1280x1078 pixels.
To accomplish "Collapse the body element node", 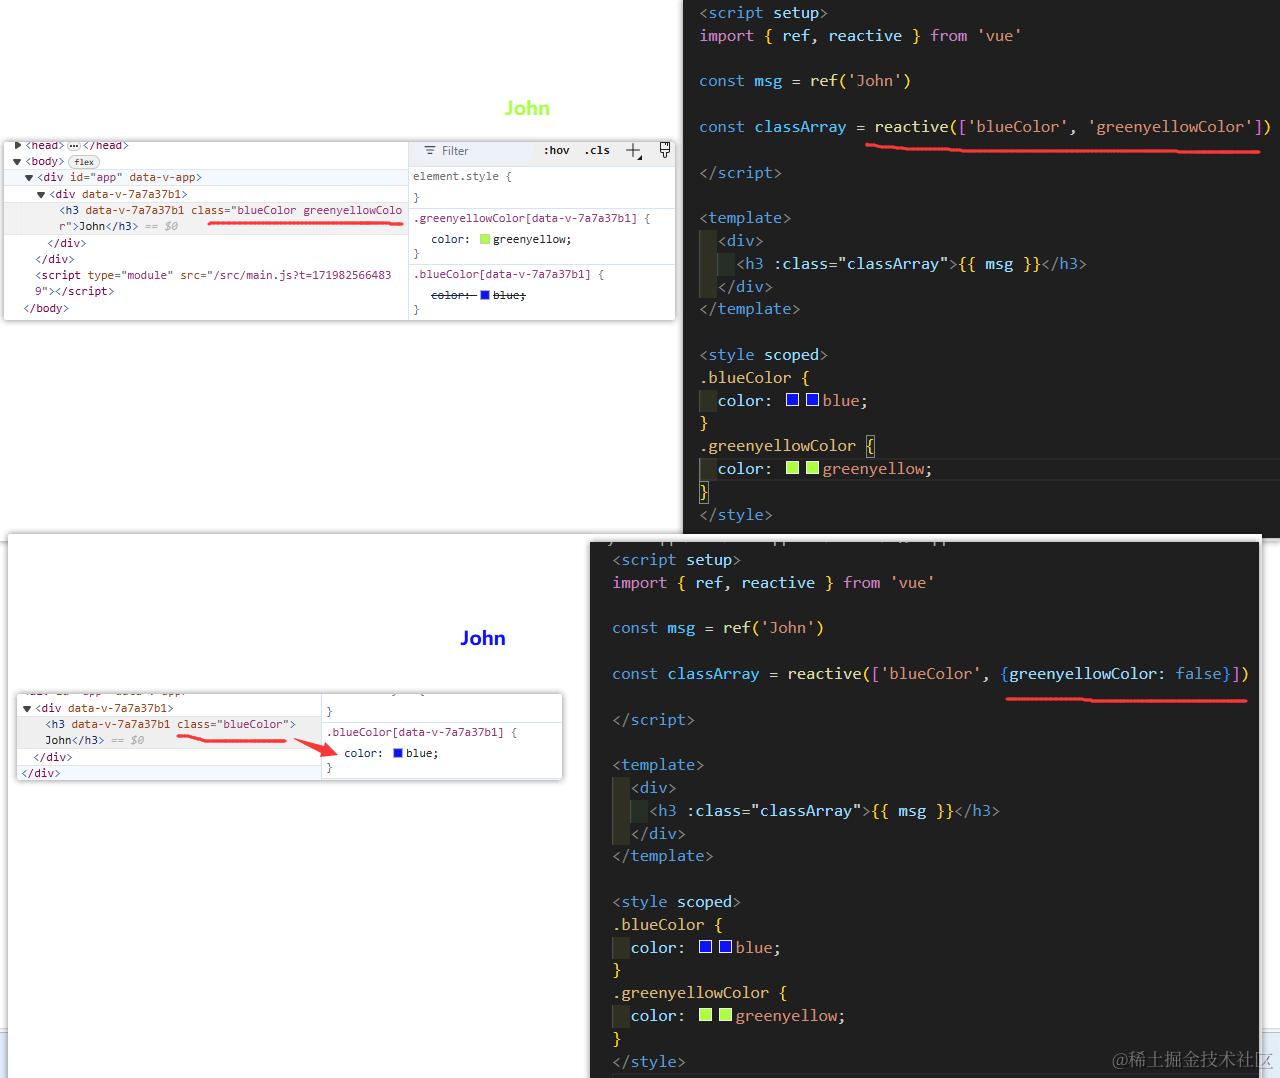I will tap(17, 162).
